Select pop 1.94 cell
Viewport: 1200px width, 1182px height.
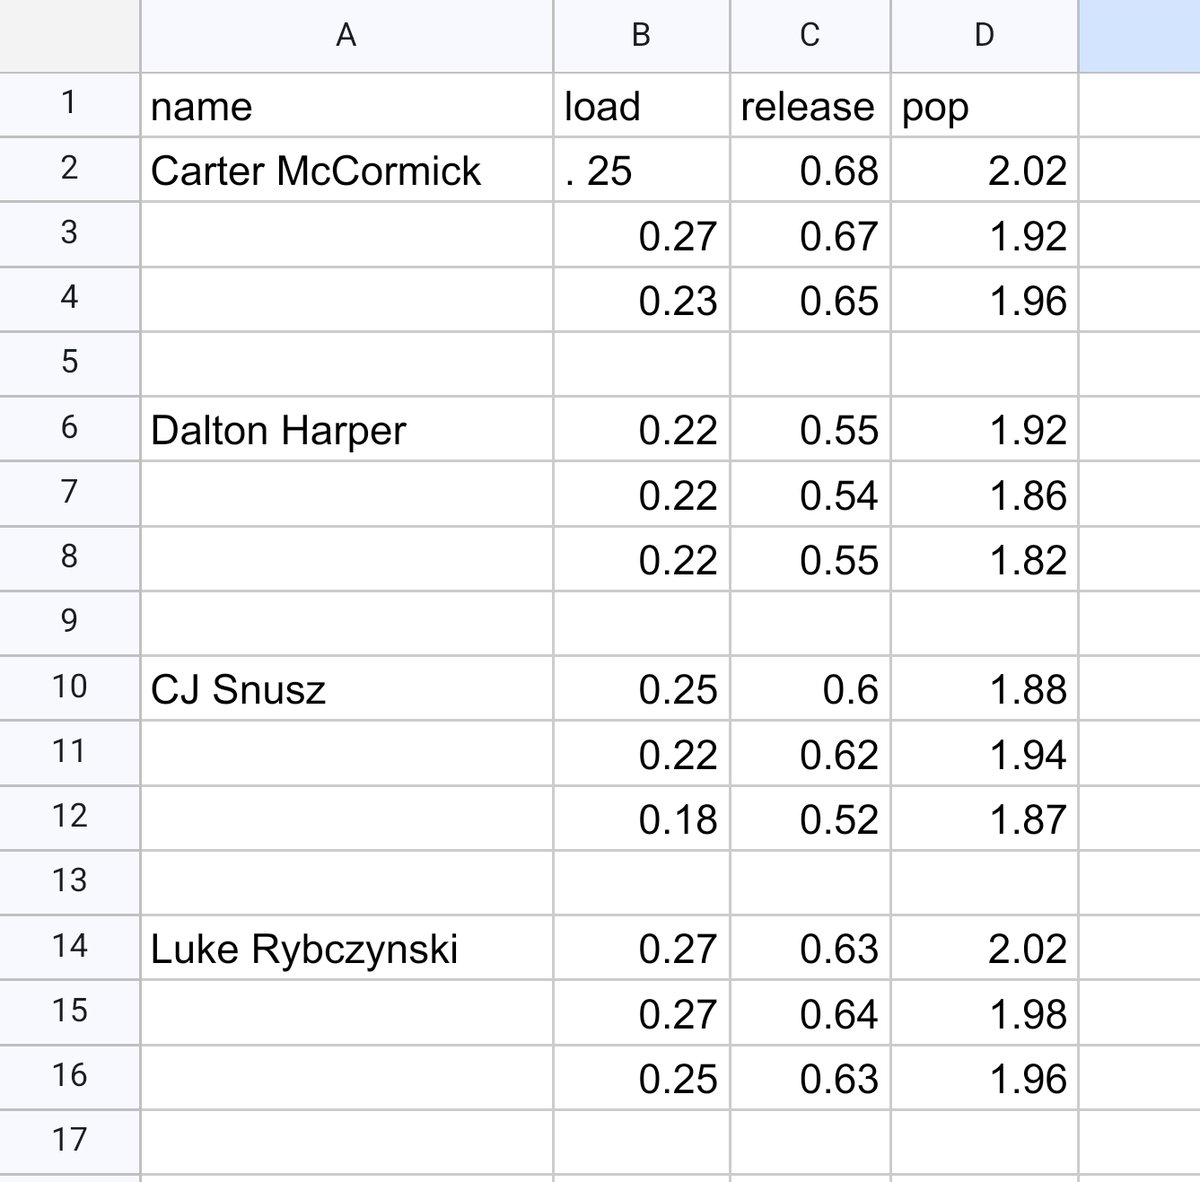[984, 753]
